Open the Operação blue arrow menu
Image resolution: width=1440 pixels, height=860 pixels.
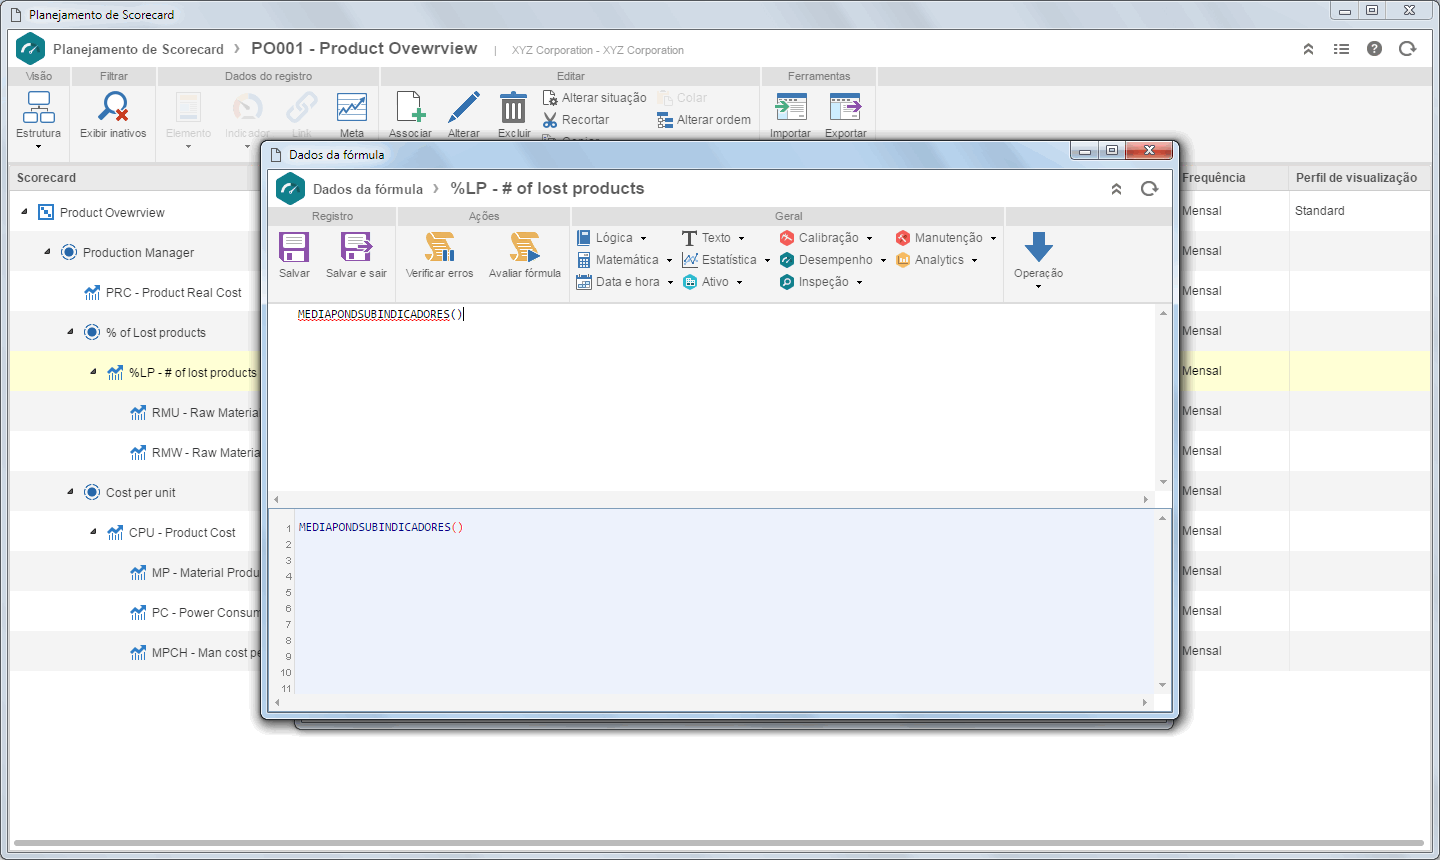tap(1038, 259)
